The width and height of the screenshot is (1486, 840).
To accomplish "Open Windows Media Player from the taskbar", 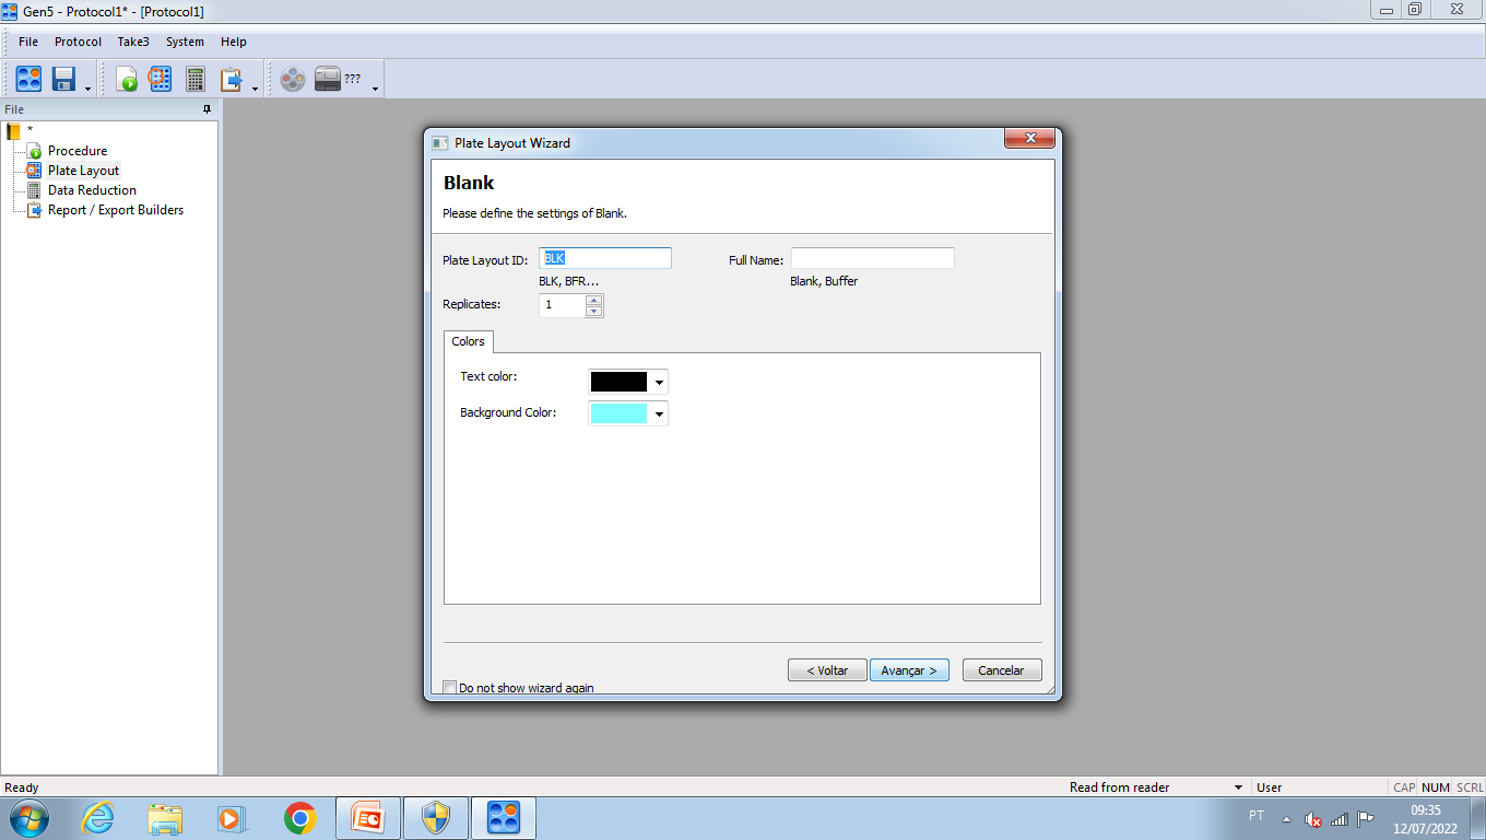I will pyautogui.click(x=231, y=819).
